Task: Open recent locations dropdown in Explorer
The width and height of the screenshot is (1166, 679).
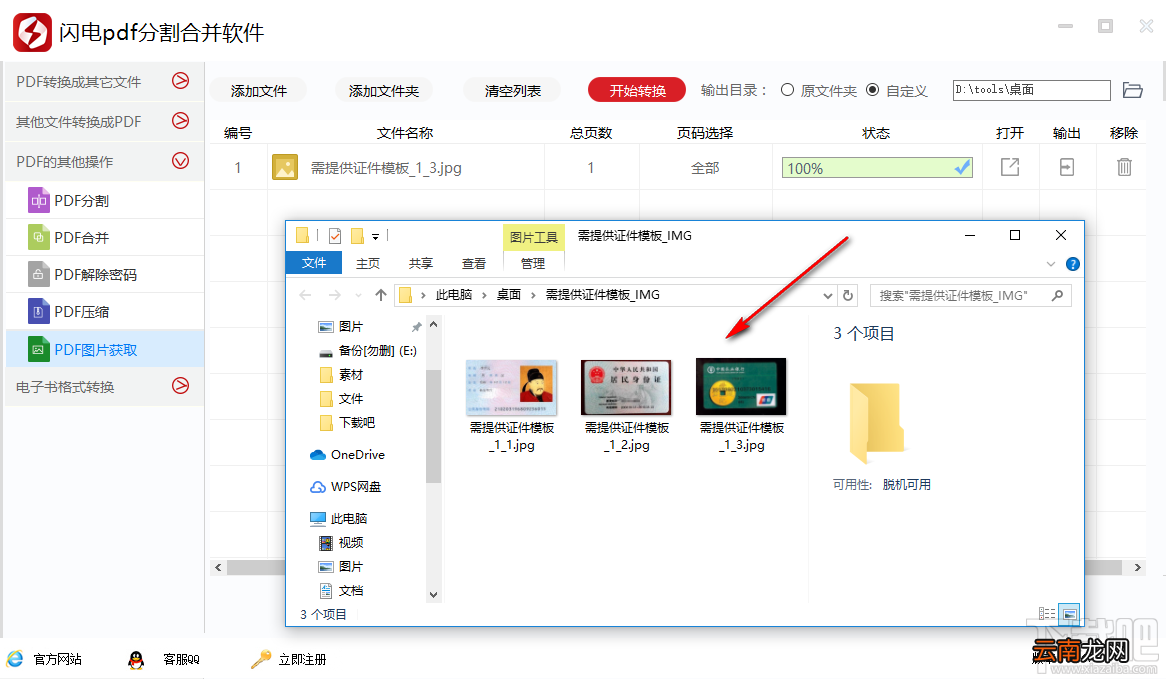Action: 358,295
